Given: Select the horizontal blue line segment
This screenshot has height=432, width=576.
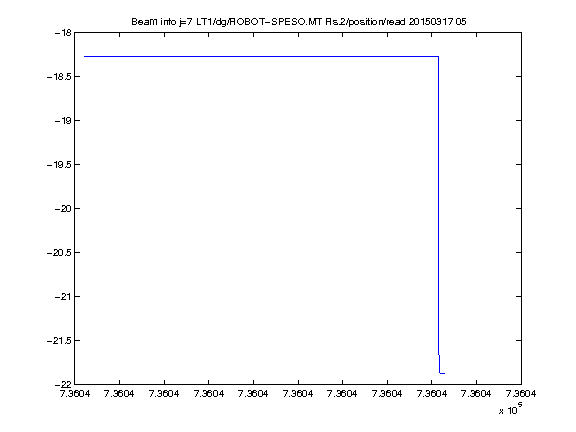Looking at the screenshot, I should 261,57.
